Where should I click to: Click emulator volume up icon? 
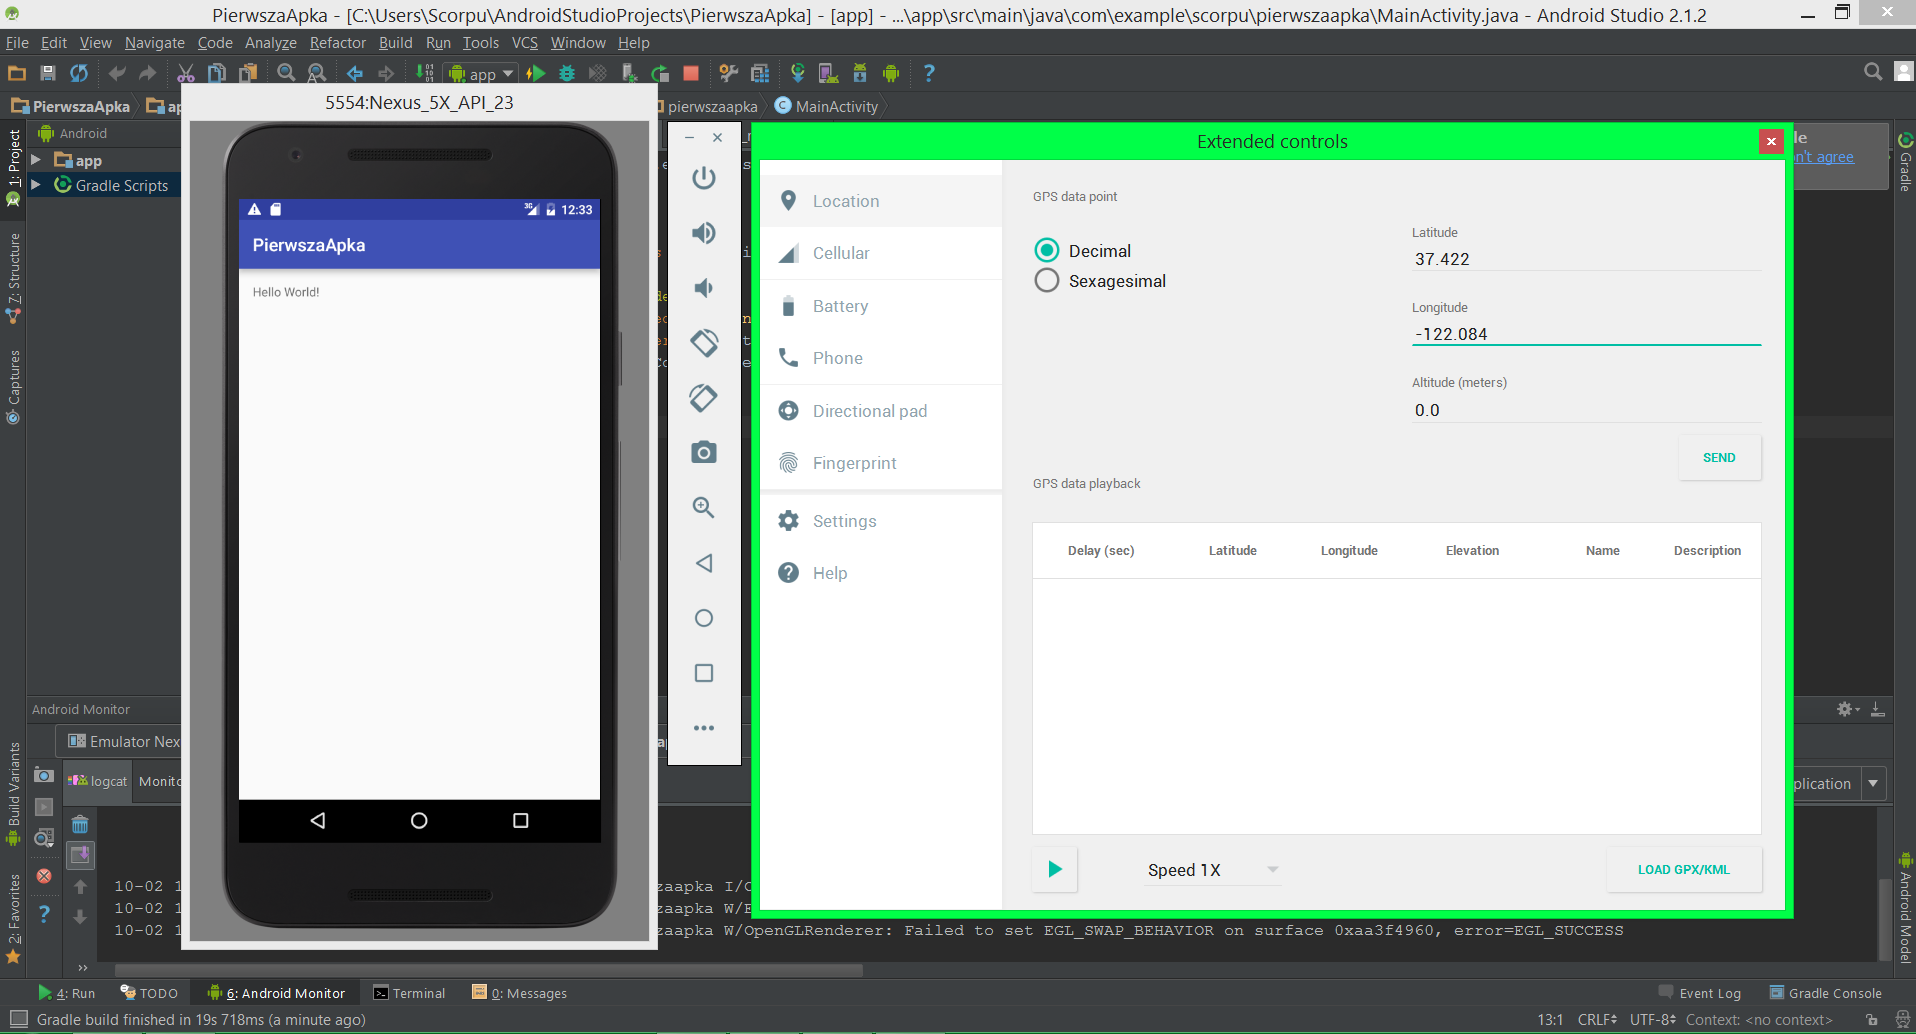coord(704,233)
